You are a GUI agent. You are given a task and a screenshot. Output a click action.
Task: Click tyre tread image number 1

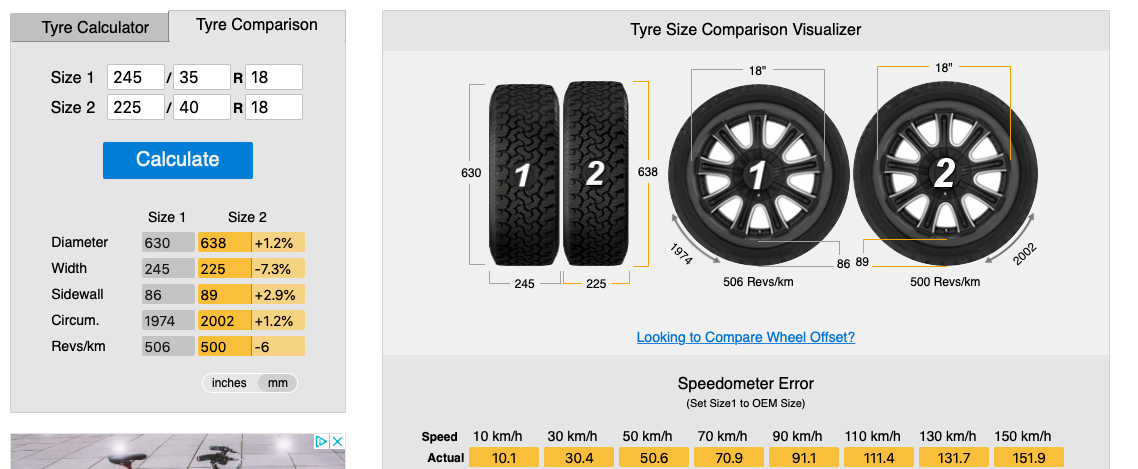523,174
